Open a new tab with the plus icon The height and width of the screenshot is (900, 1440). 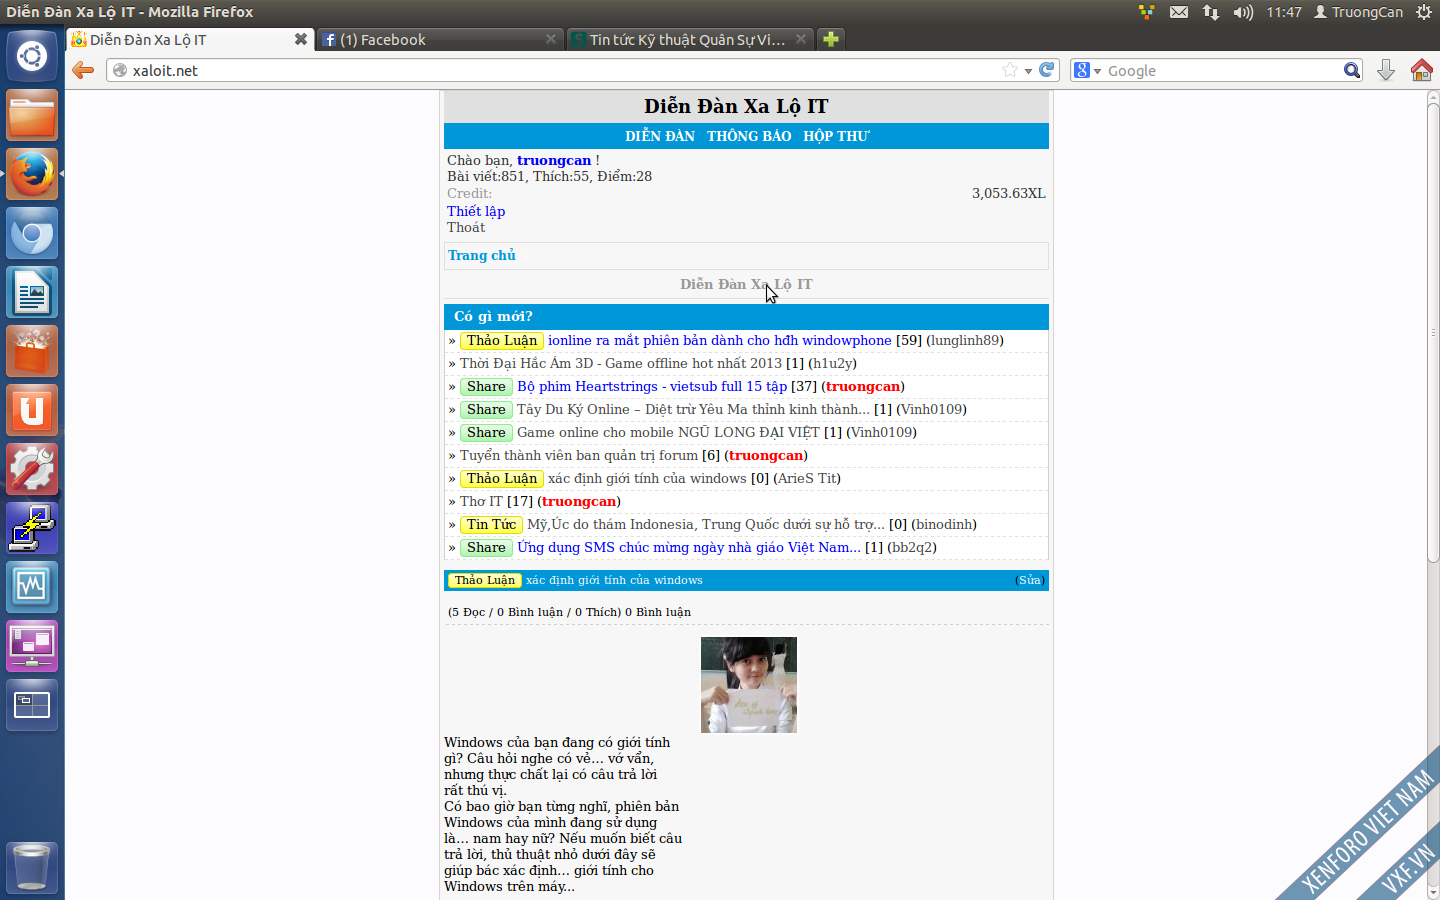point(831,39)
